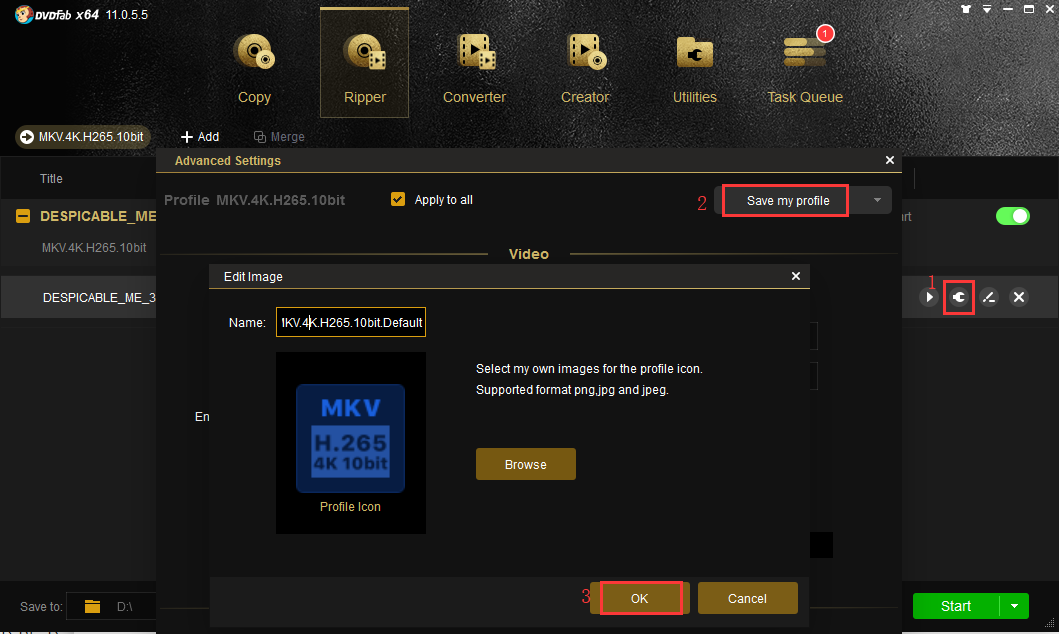
Task: Expand the Save my profile dropdown arrow
Action: [x=877, y=201]
